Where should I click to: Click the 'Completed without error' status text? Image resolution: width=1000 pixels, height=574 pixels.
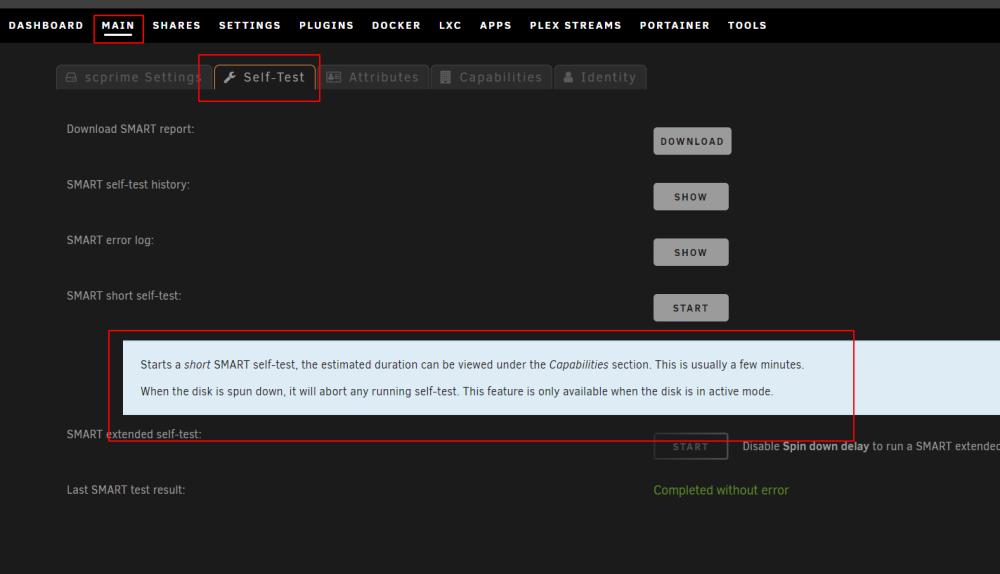(721, 490)
